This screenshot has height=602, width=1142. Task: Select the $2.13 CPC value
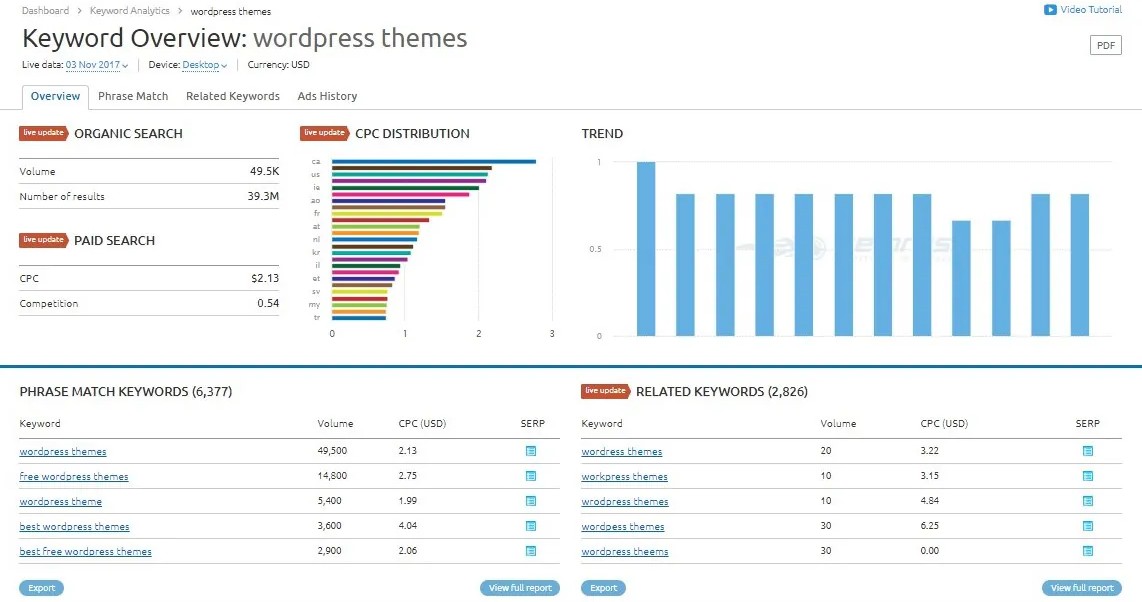(x=265, y=278)
